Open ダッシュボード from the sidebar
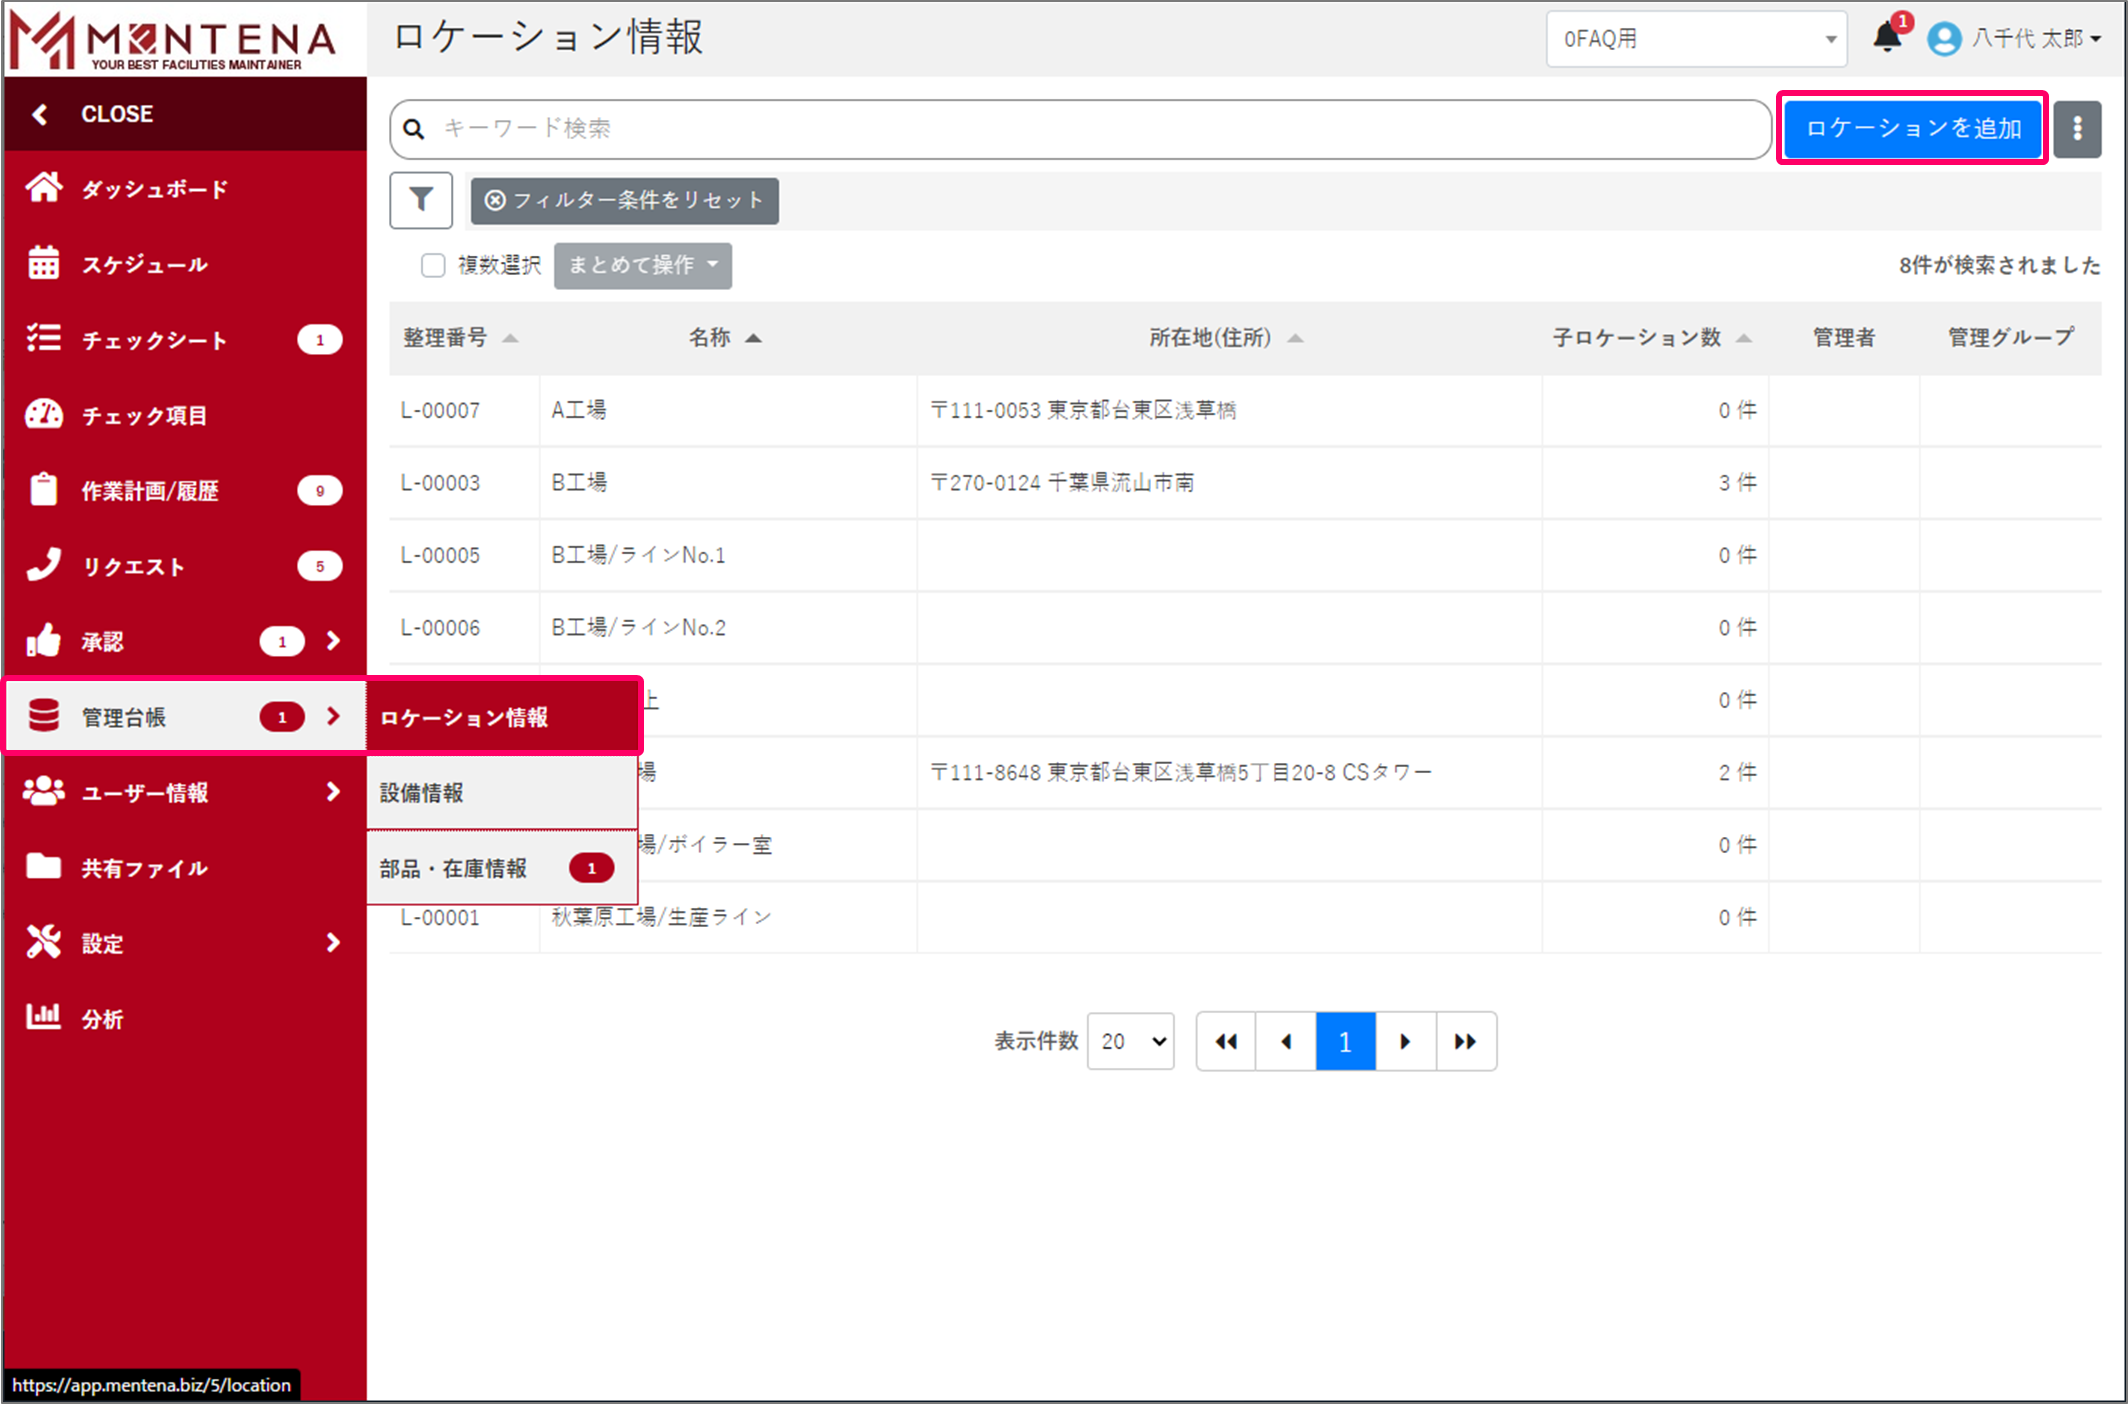Viewport: 2128px width, 1404px height. click(x=154, y=189)
